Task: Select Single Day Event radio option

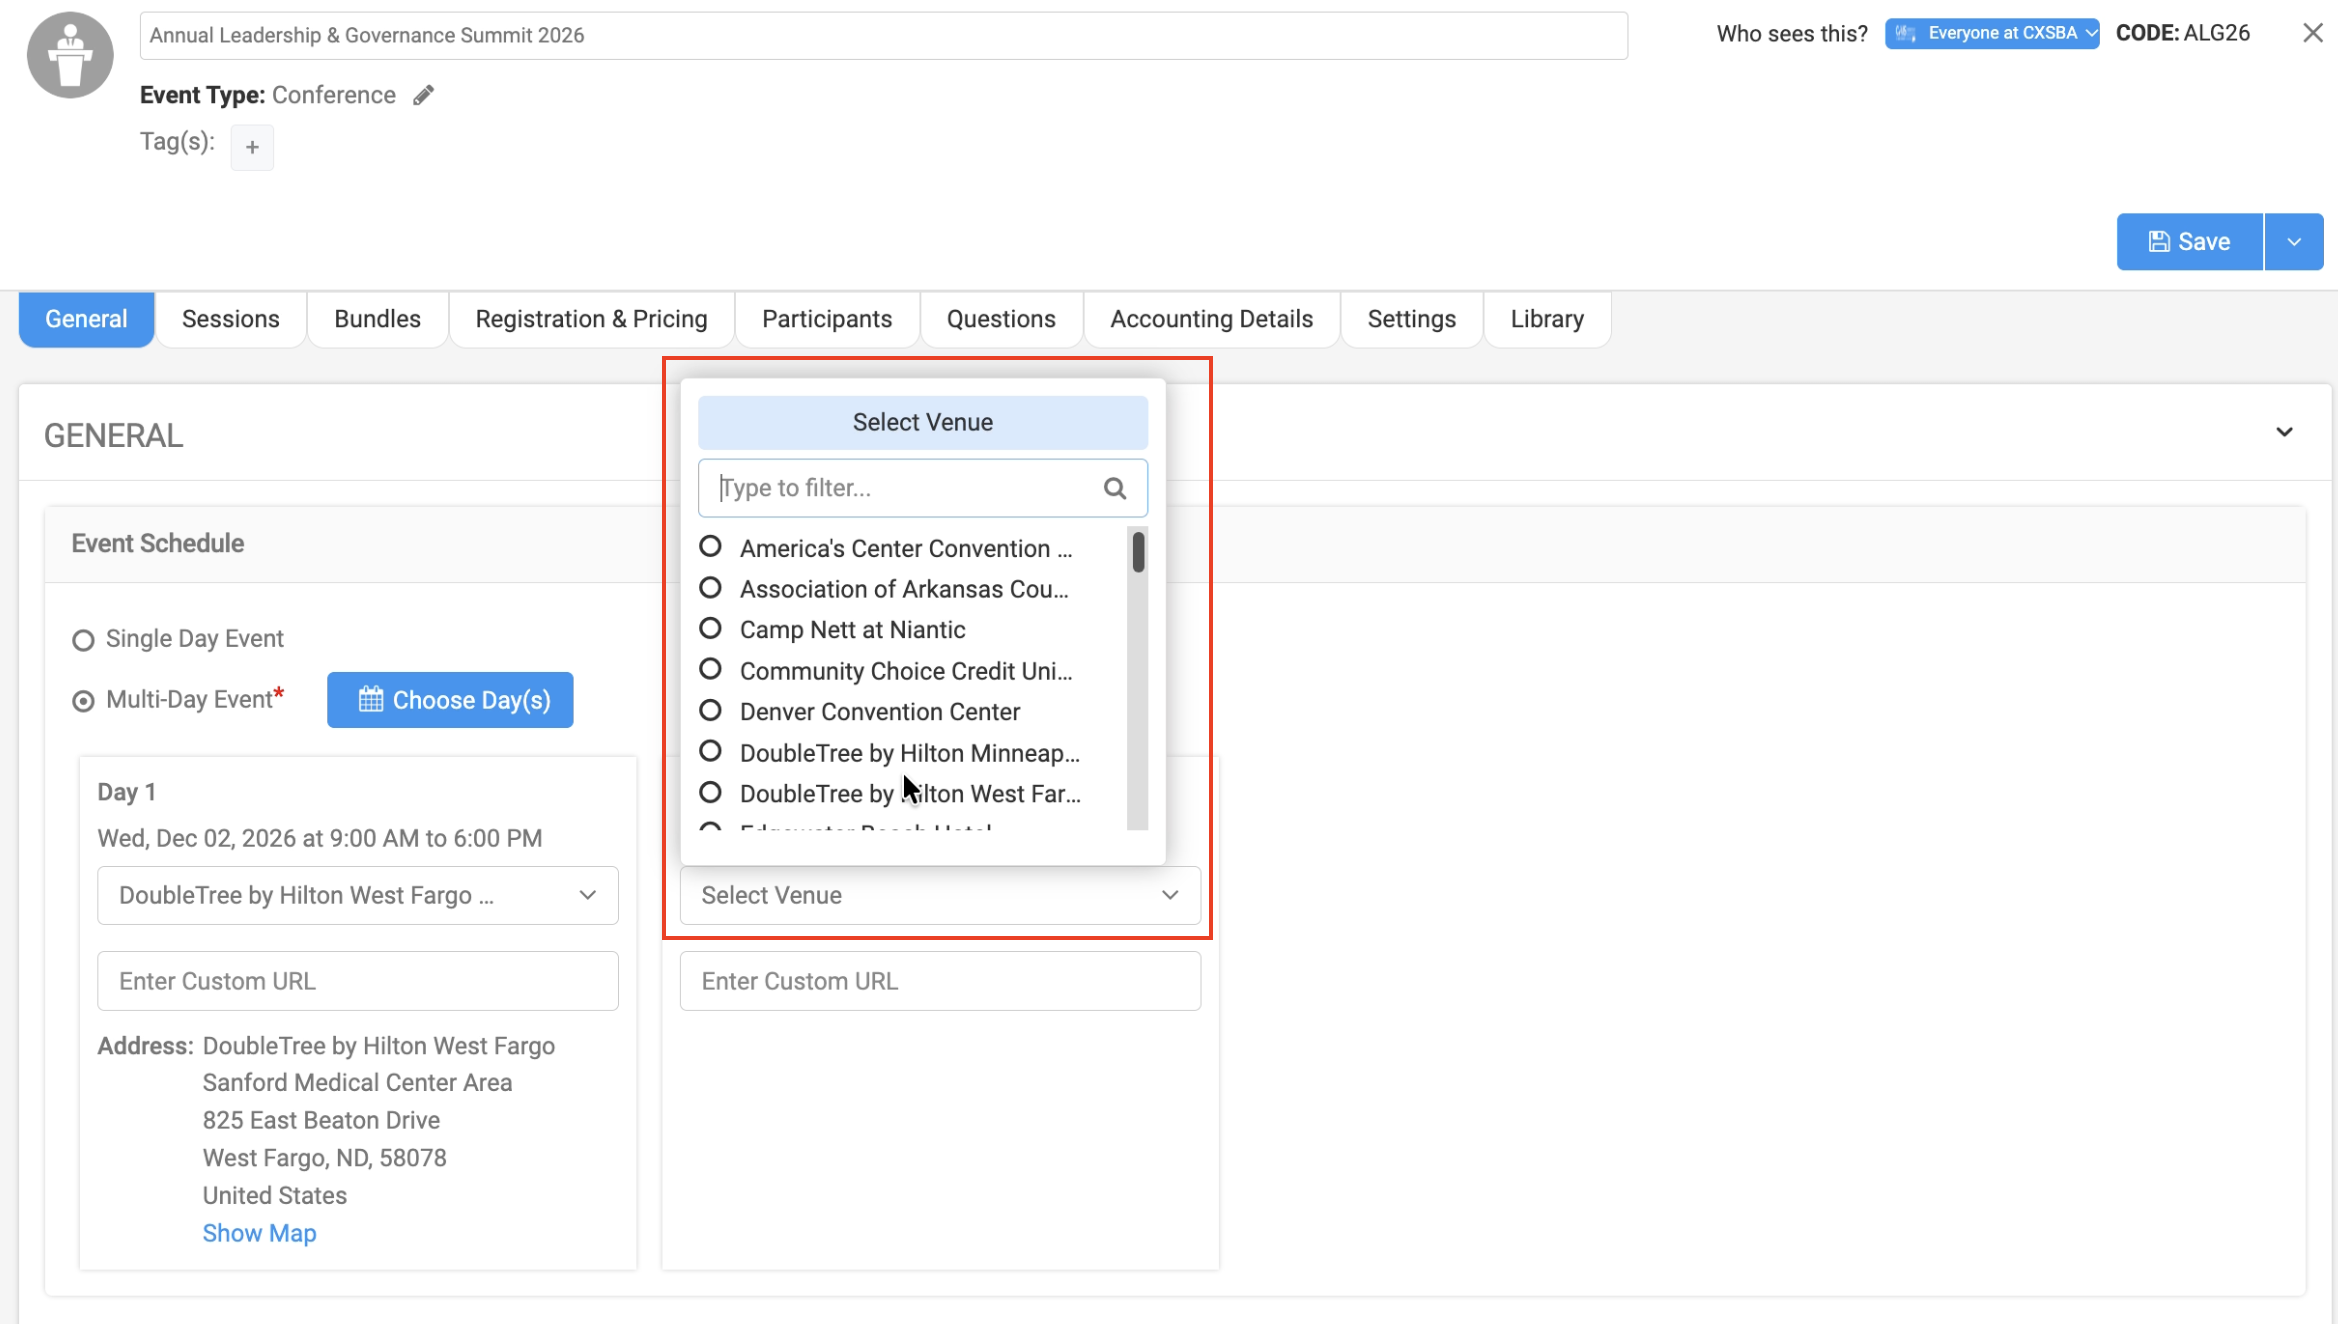Action: (83, 640)
